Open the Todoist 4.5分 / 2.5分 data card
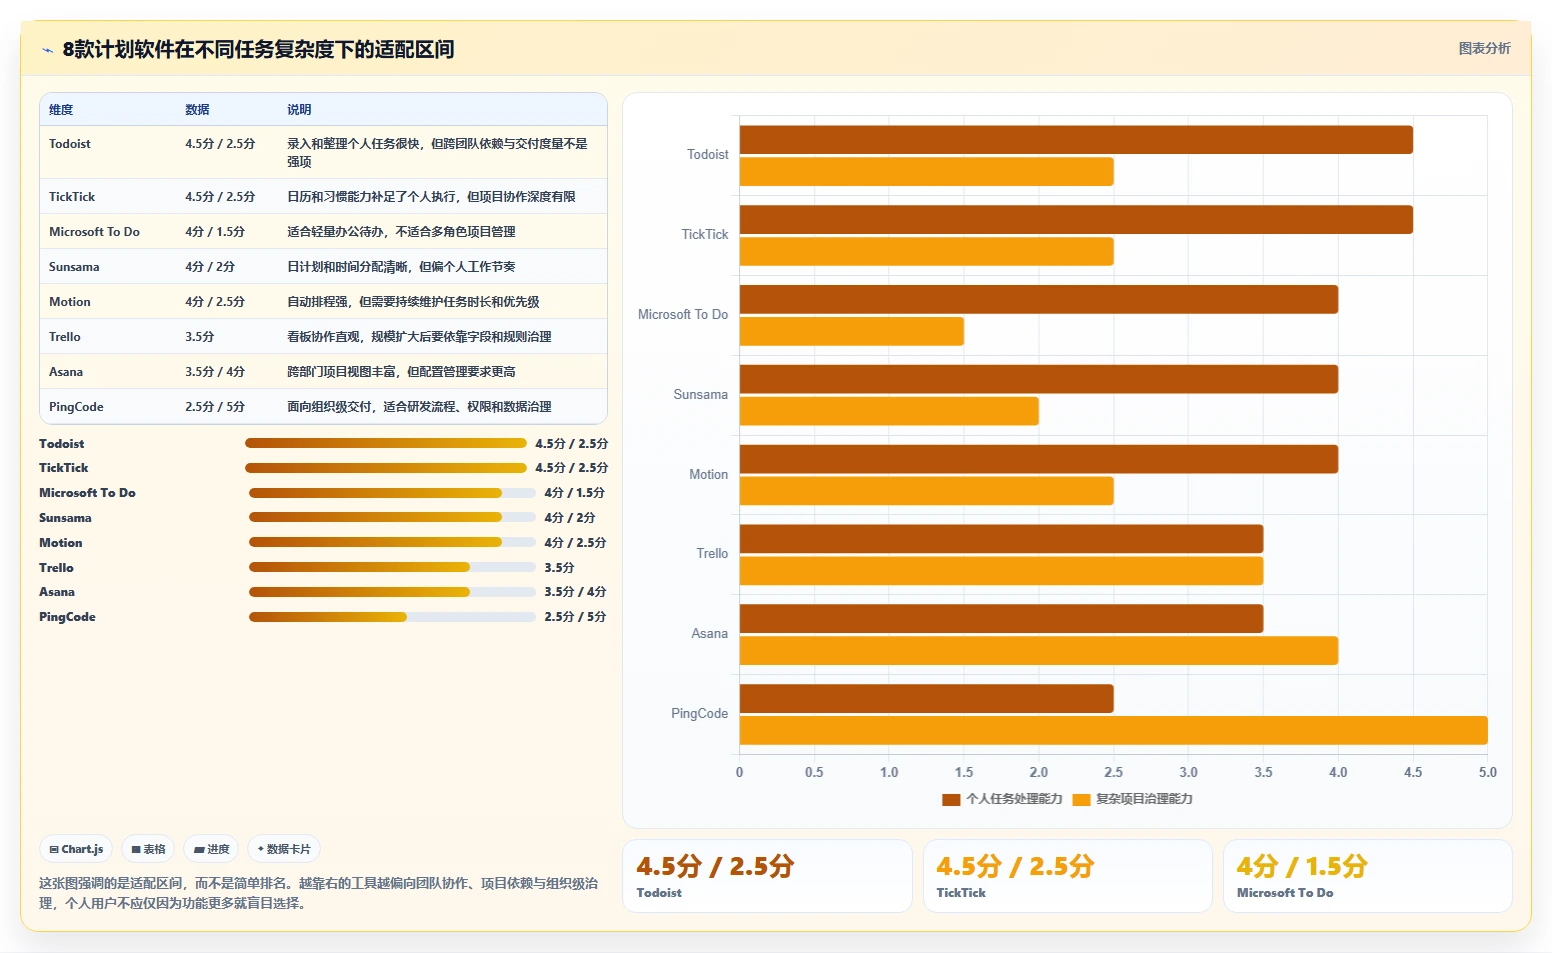This screenshot has width=1552, height=953. pyautogui.click(x=767, y=876)
